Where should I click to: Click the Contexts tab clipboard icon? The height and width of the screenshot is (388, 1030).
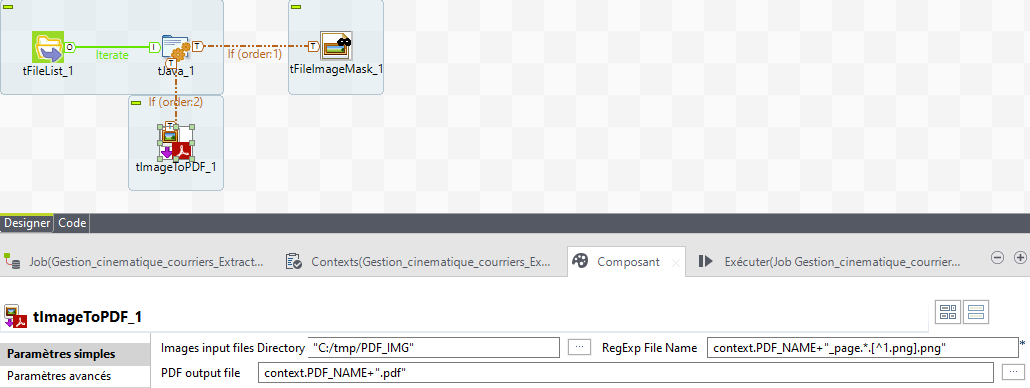coord(294,262)
